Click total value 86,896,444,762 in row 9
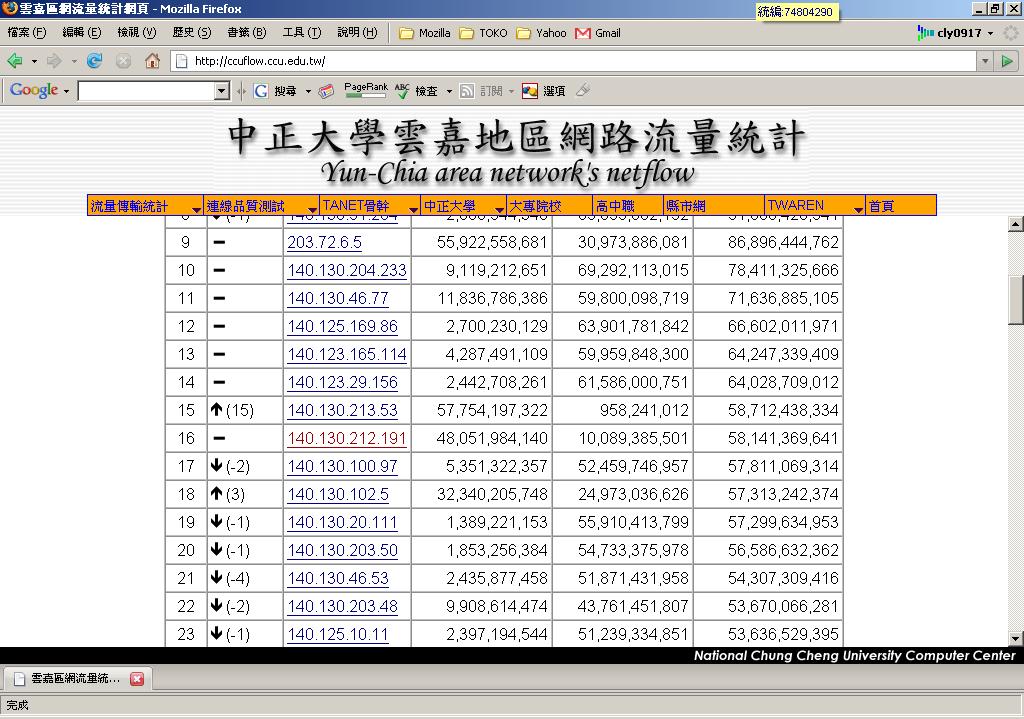Screen dimensions: 1024x719 click(783, 242)
